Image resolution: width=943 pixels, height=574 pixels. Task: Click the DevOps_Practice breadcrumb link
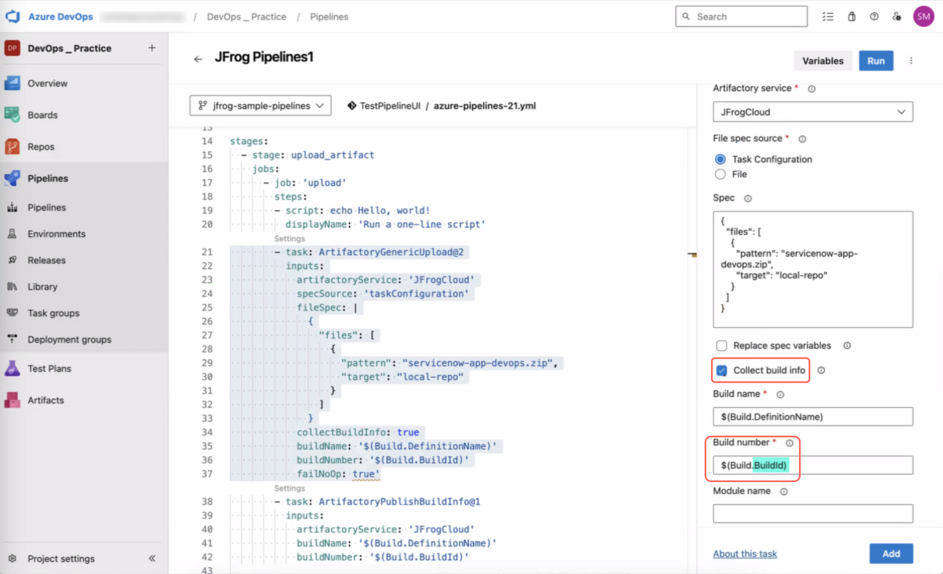(247, 17)
